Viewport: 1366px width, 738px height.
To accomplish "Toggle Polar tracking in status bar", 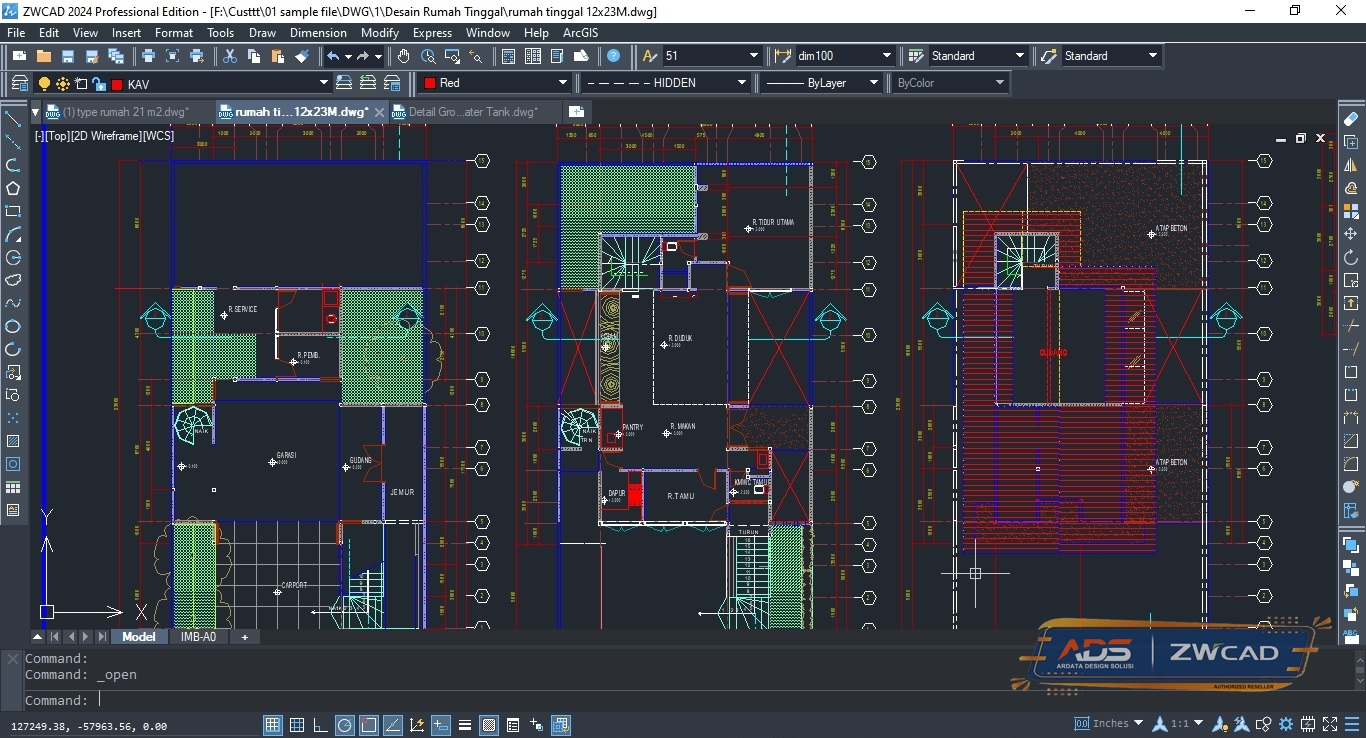I will point(345,725).
